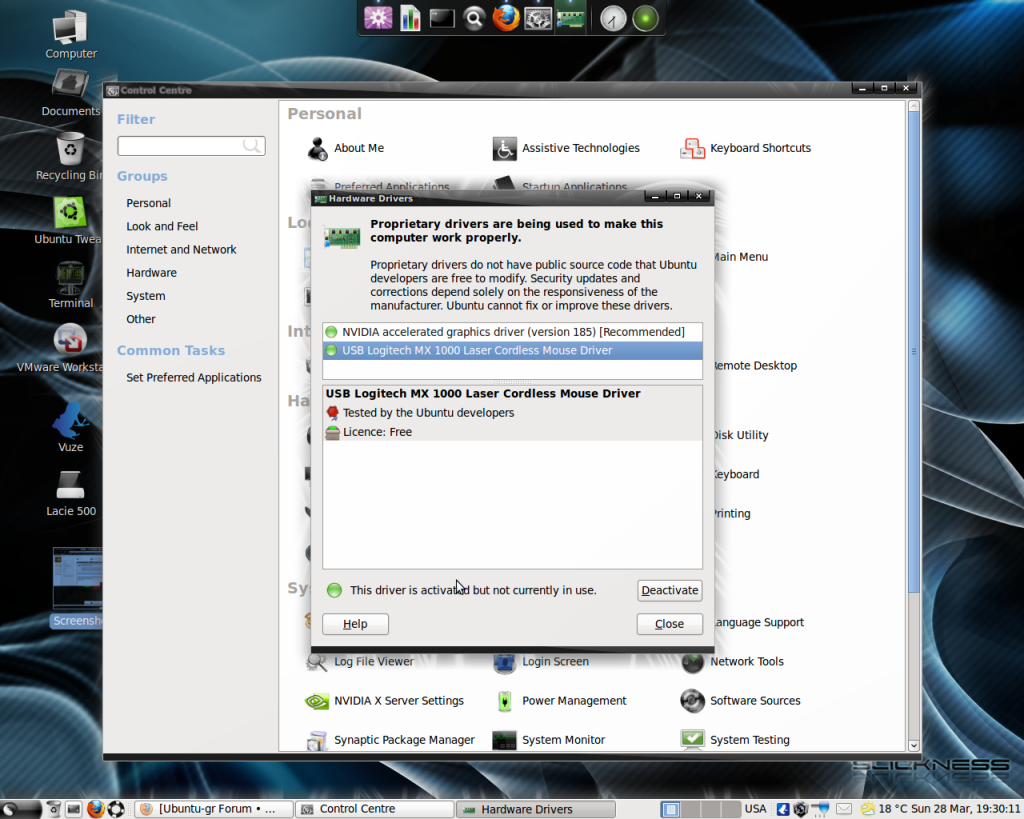Switch to Control Centre taskbar button

point(374,809)
